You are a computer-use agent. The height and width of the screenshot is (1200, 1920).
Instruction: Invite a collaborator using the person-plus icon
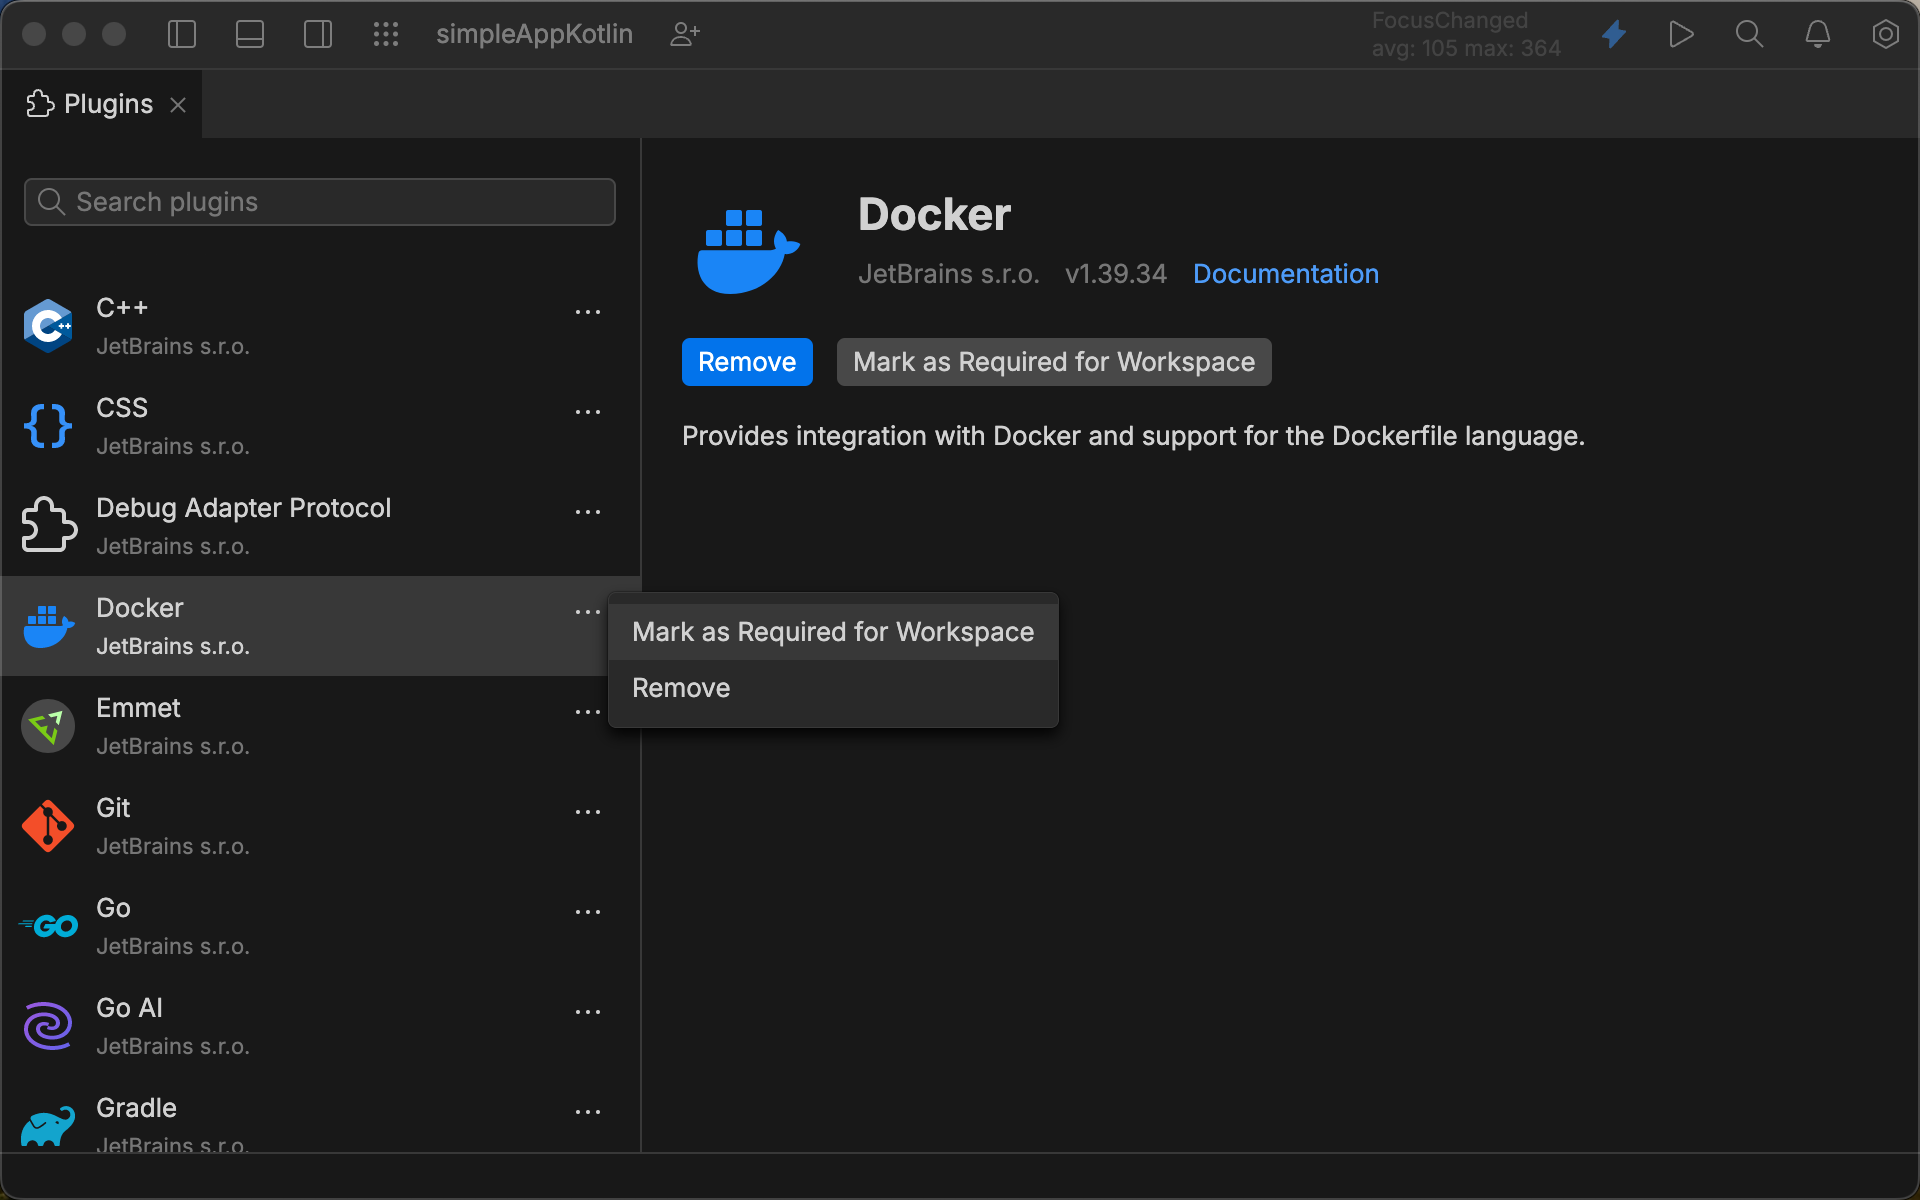point(684,34)
